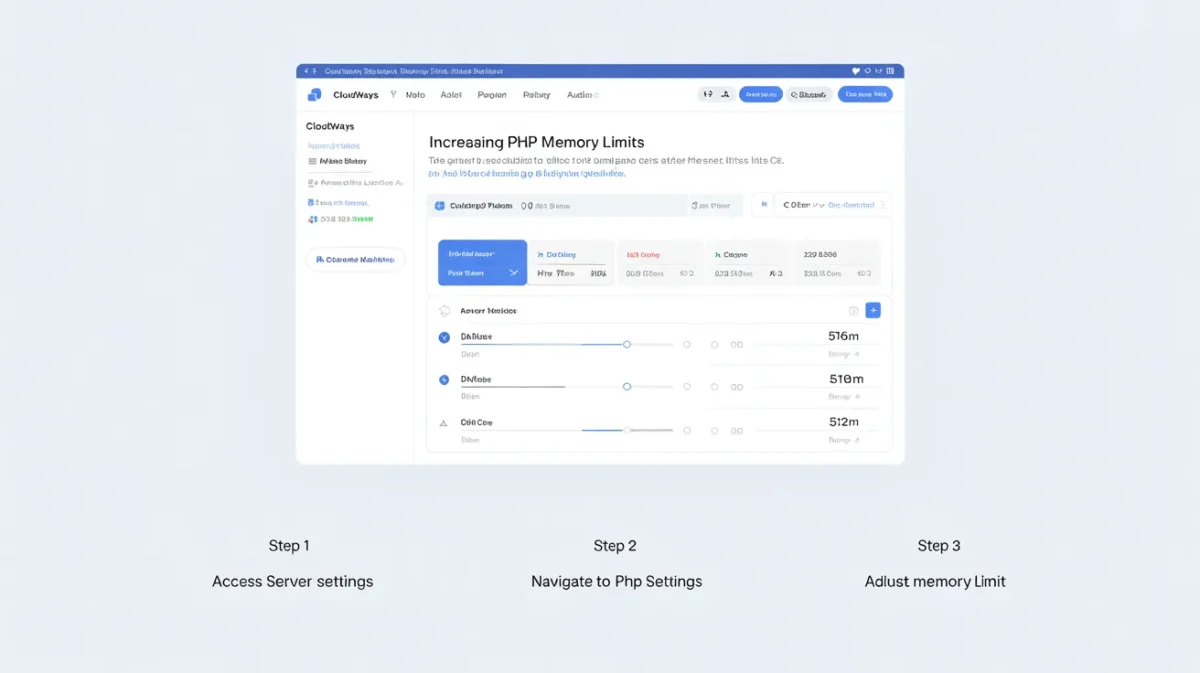This screenshot has height=673, width=1200.
Task: Open the Melo navigation item
Action: [x=415, y=95]
